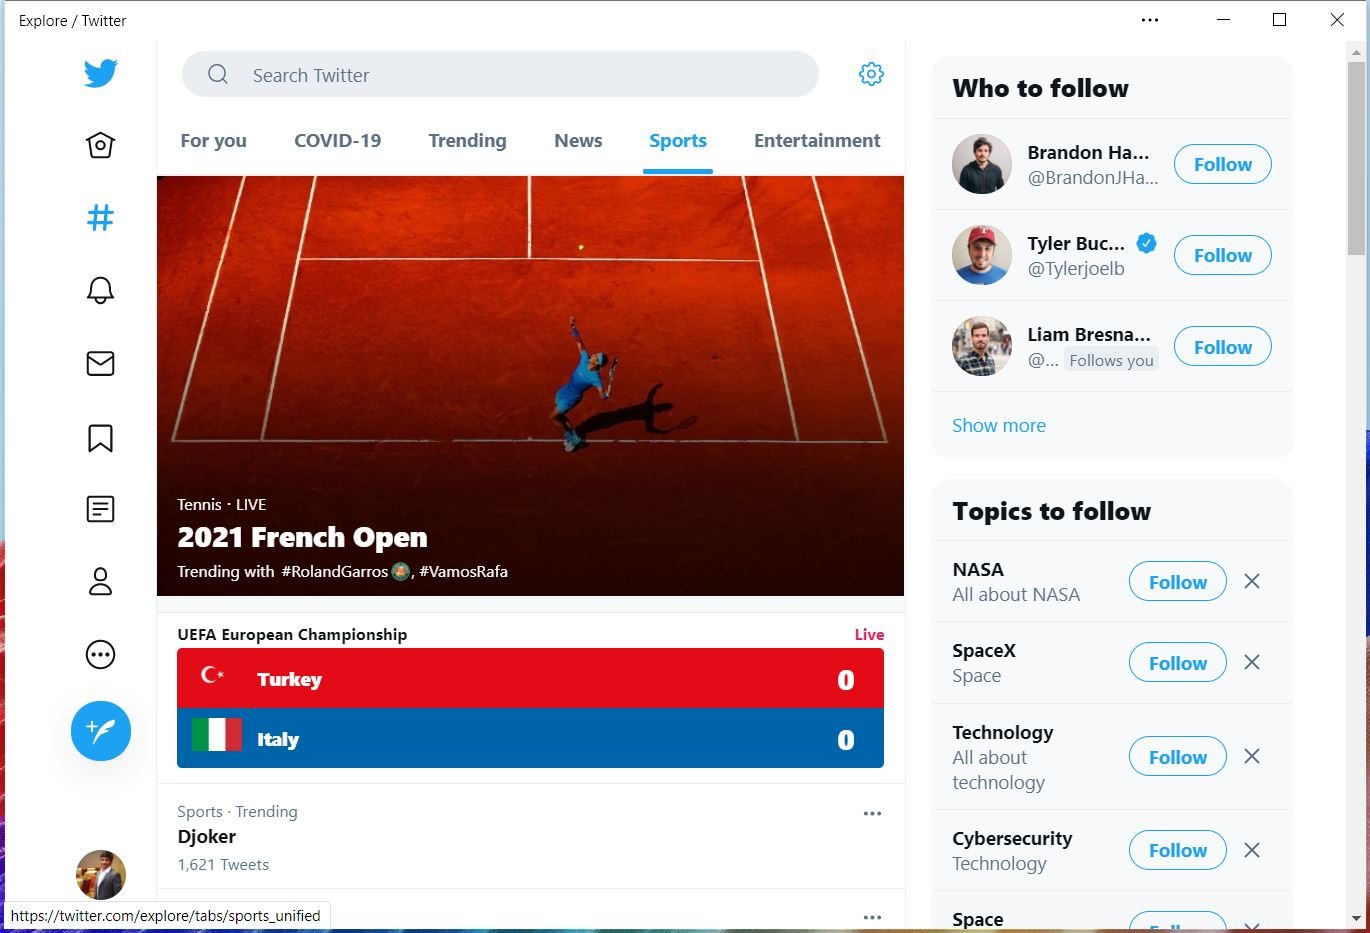This screenshot has height=933, width=1370.
Task: Switch to the Entertainment tab
Action: coord(817,141)
